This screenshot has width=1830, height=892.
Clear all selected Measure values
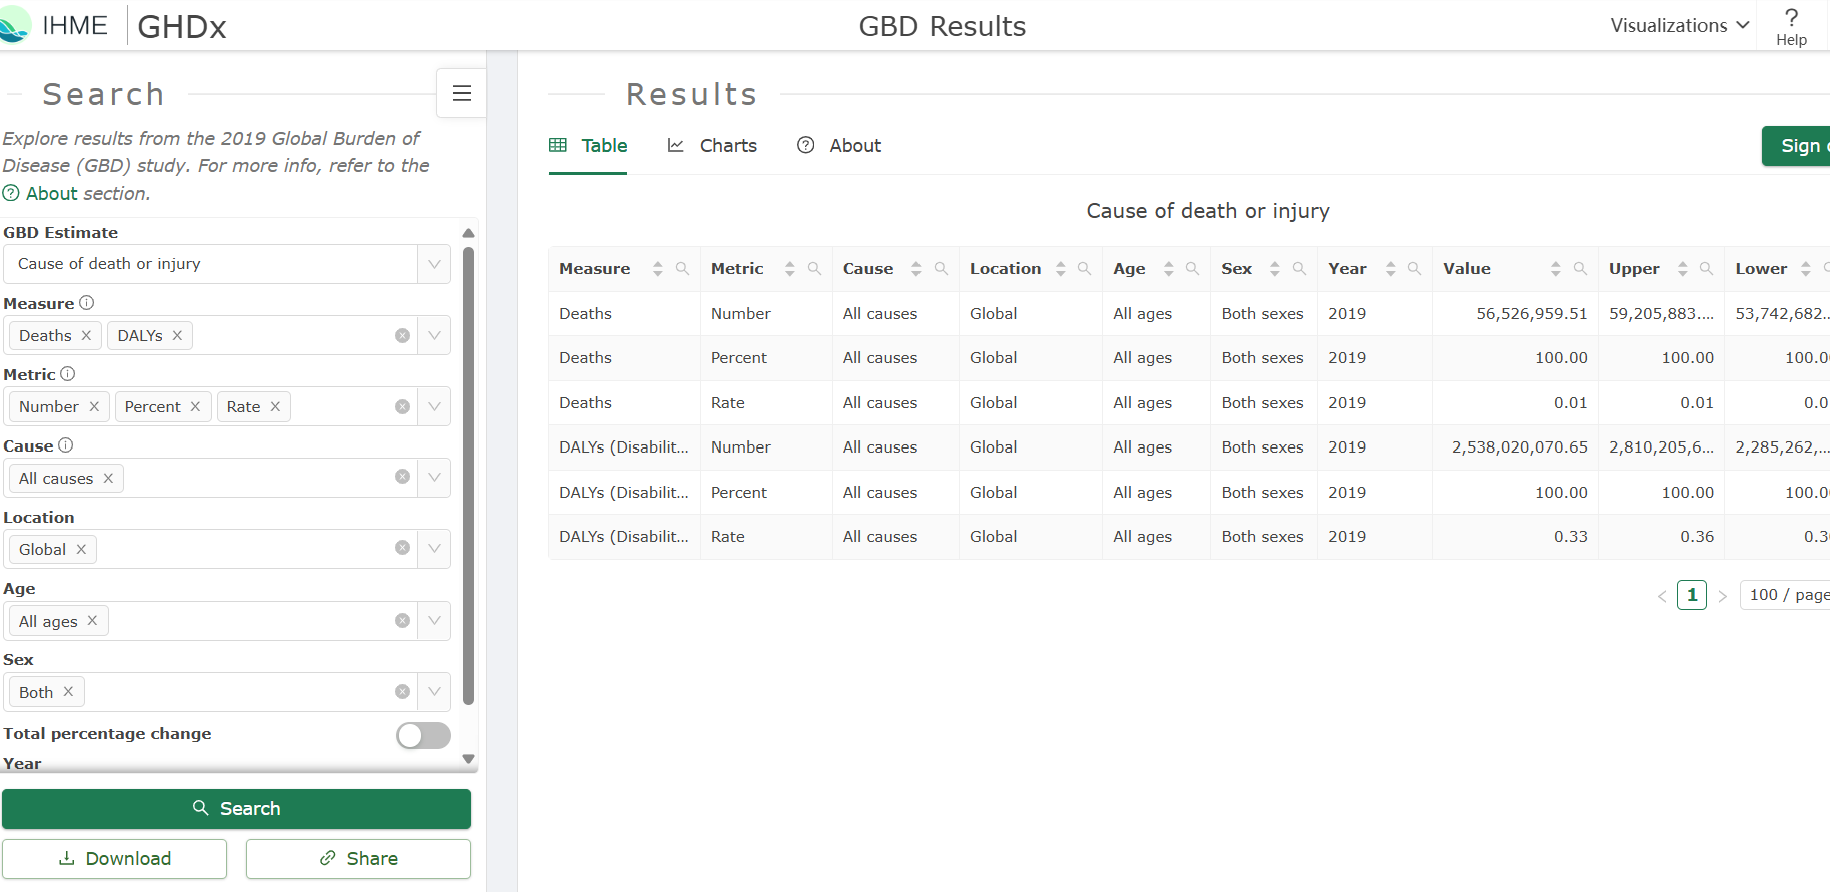(402, 335)
